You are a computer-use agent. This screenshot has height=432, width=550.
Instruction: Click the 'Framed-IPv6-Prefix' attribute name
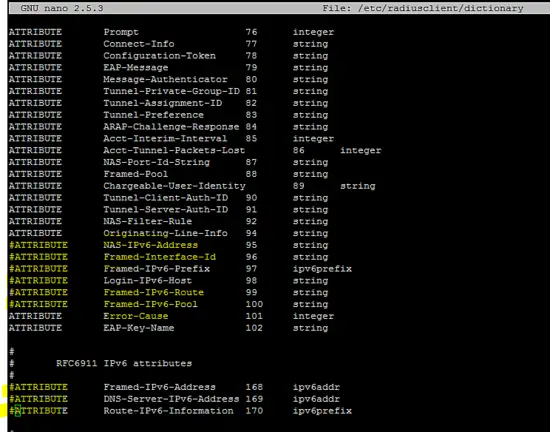[157, 269]
